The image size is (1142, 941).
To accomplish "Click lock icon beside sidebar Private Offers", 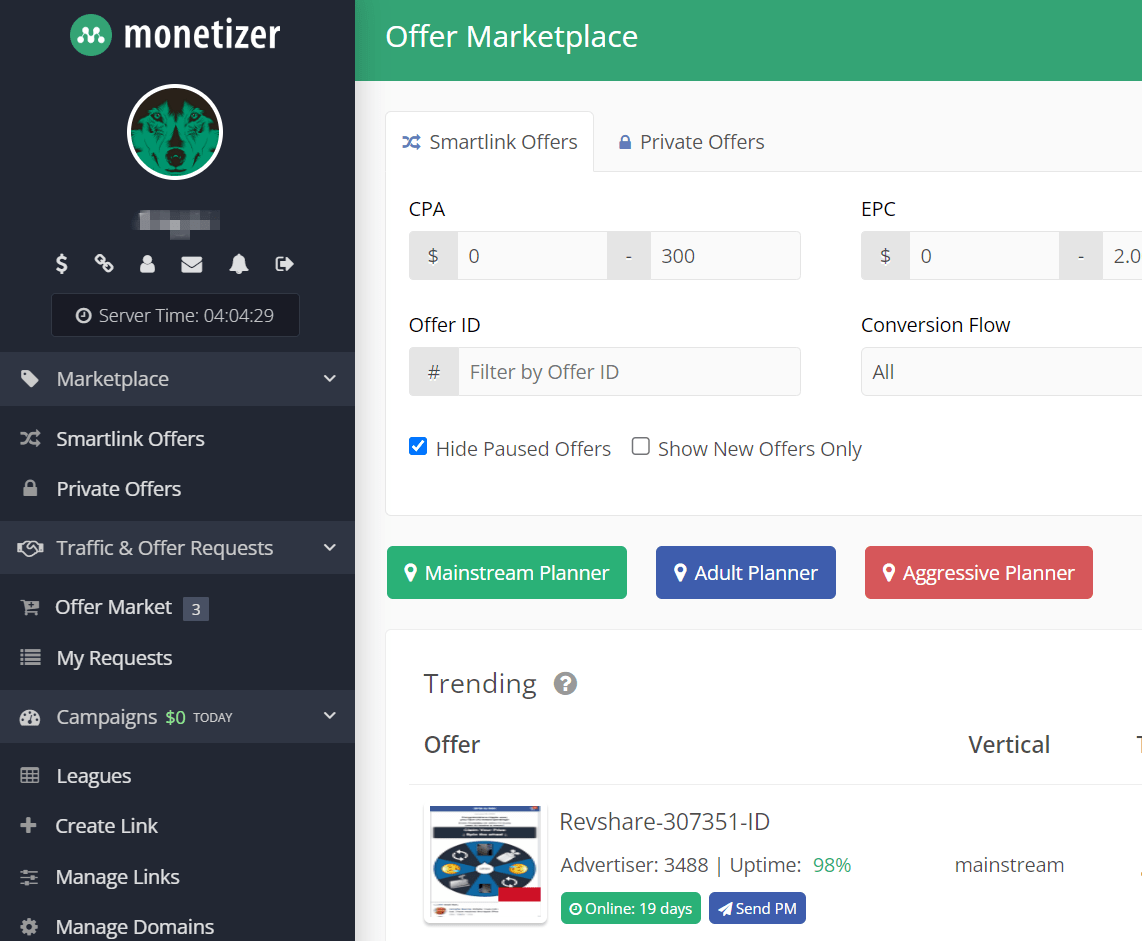I will [x=30, y=488].
